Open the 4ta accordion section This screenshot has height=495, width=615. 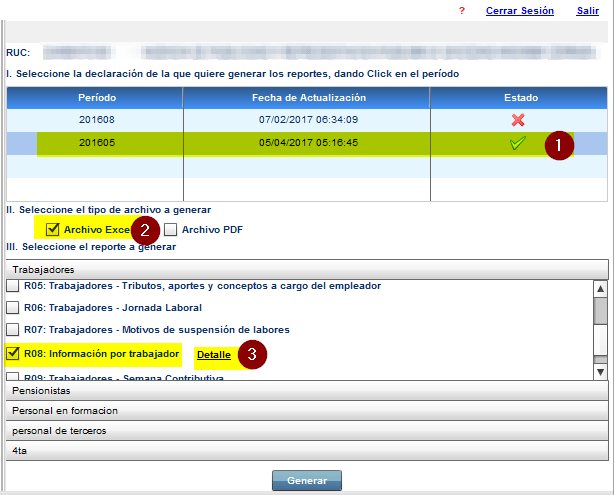pos(305,451)
